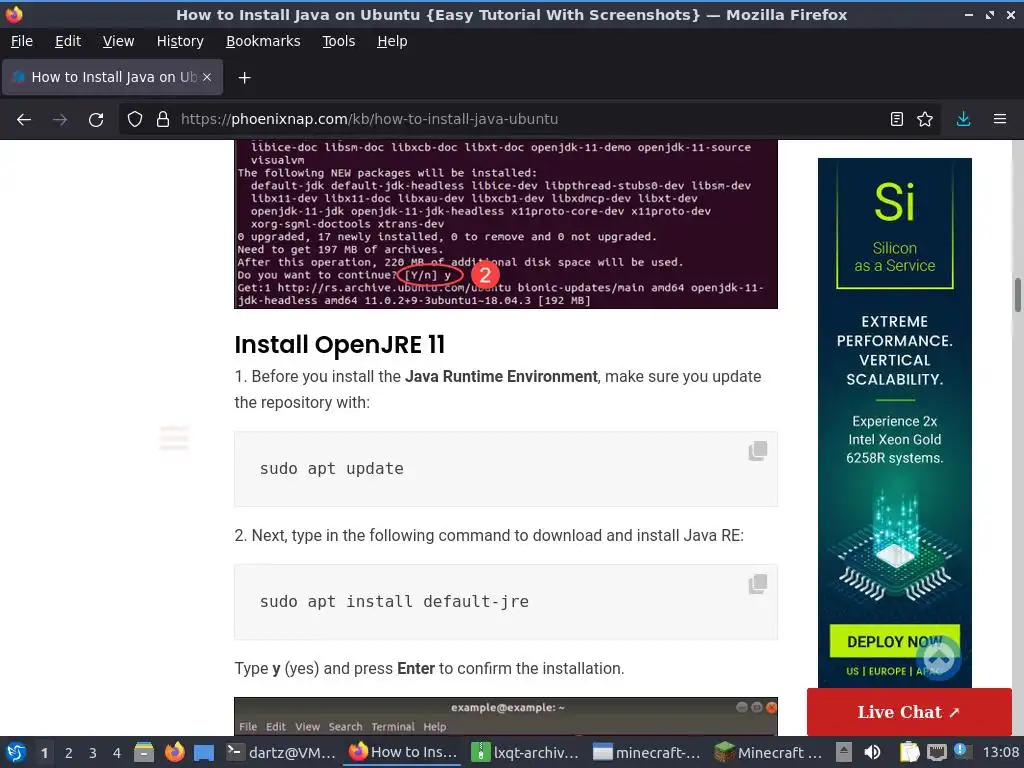Start a Live Chat
1024x768 pixels.
908,712
